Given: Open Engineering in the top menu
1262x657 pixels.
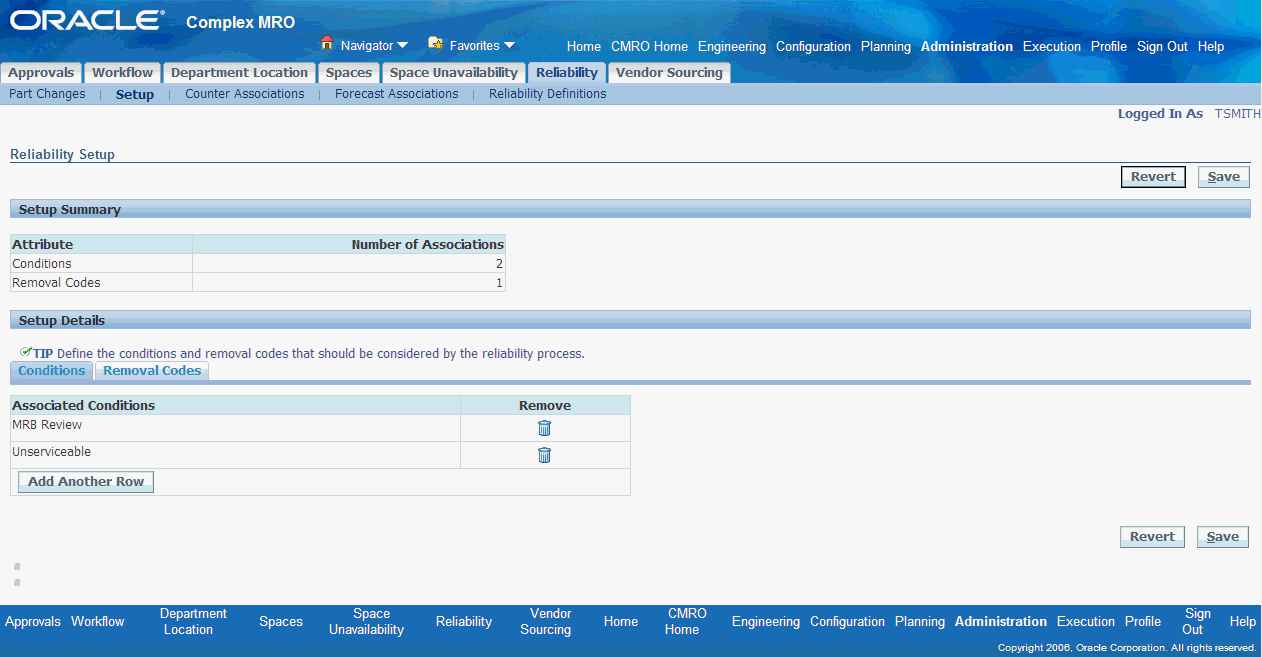Looking at the screenshot, I should [x=732, y=47].
